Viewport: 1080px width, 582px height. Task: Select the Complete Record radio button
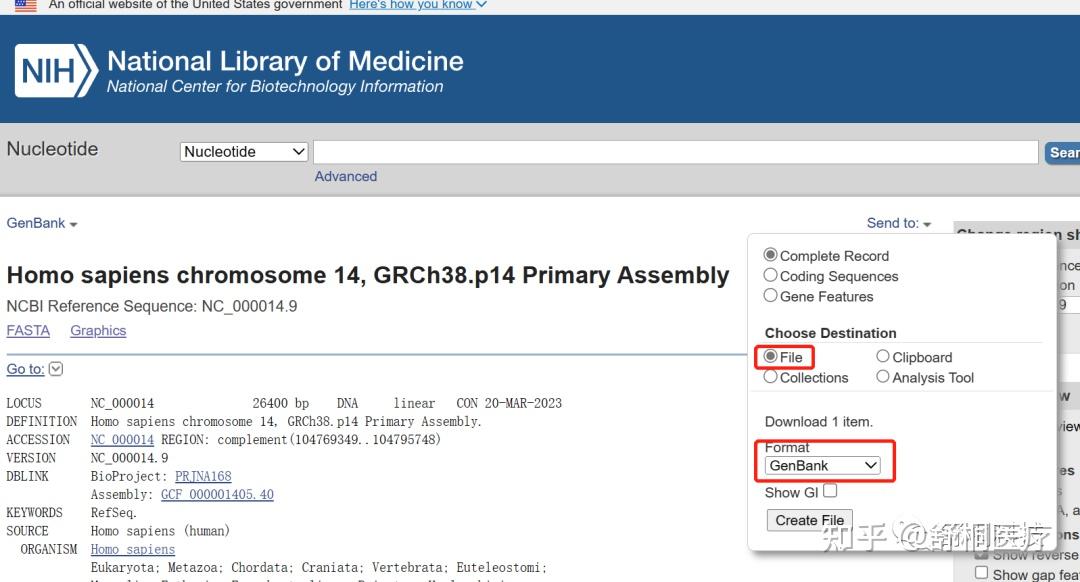[x=770, y=255]
